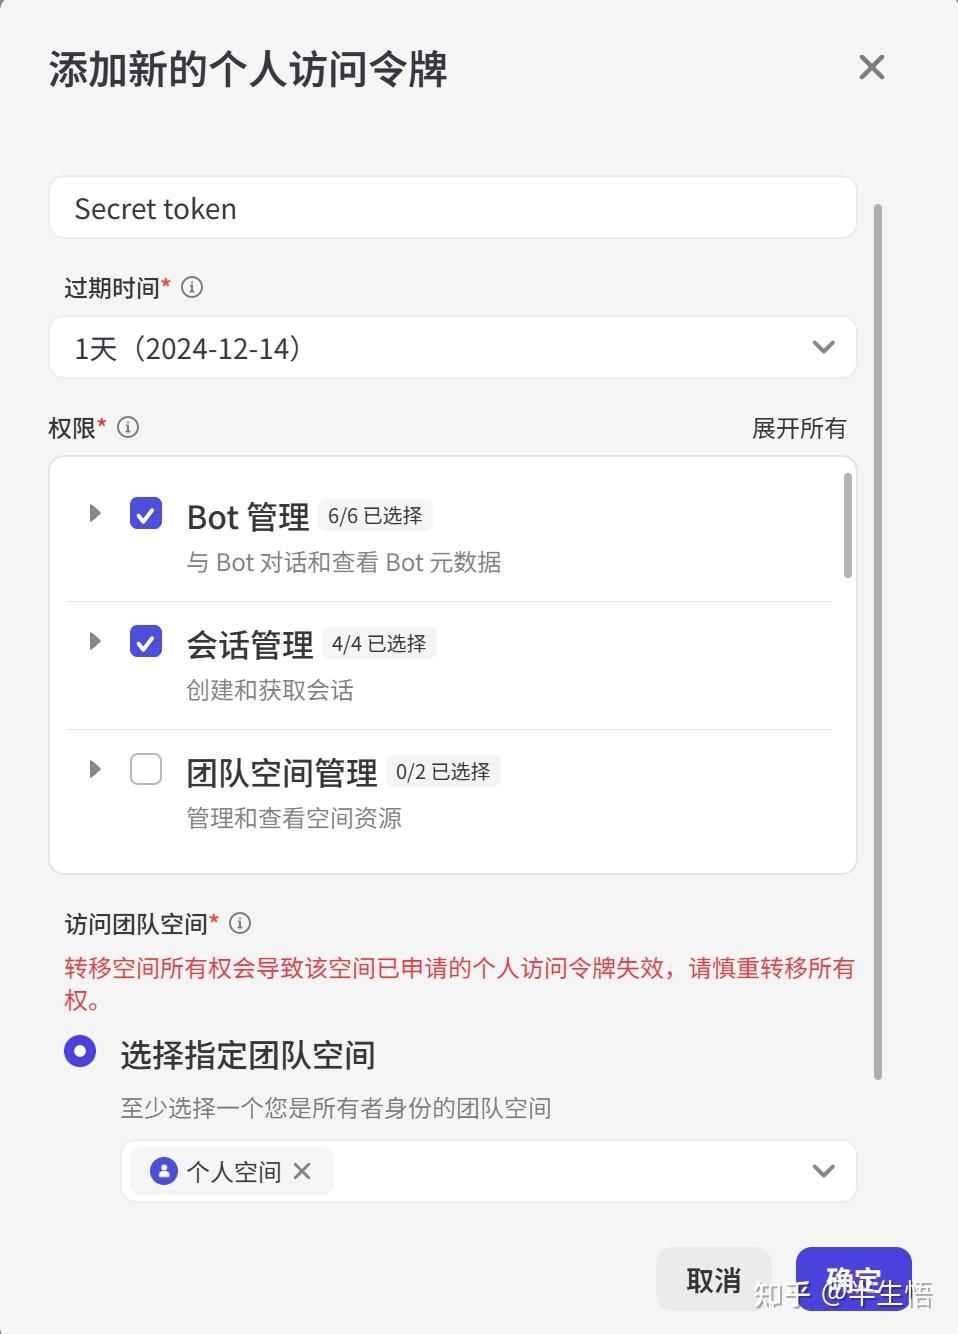The height and width of the screenshot is (1334, 958).
Task: Expand the Bot 管理 permission group
Action: pyautogui.click(x=95, y=514)
